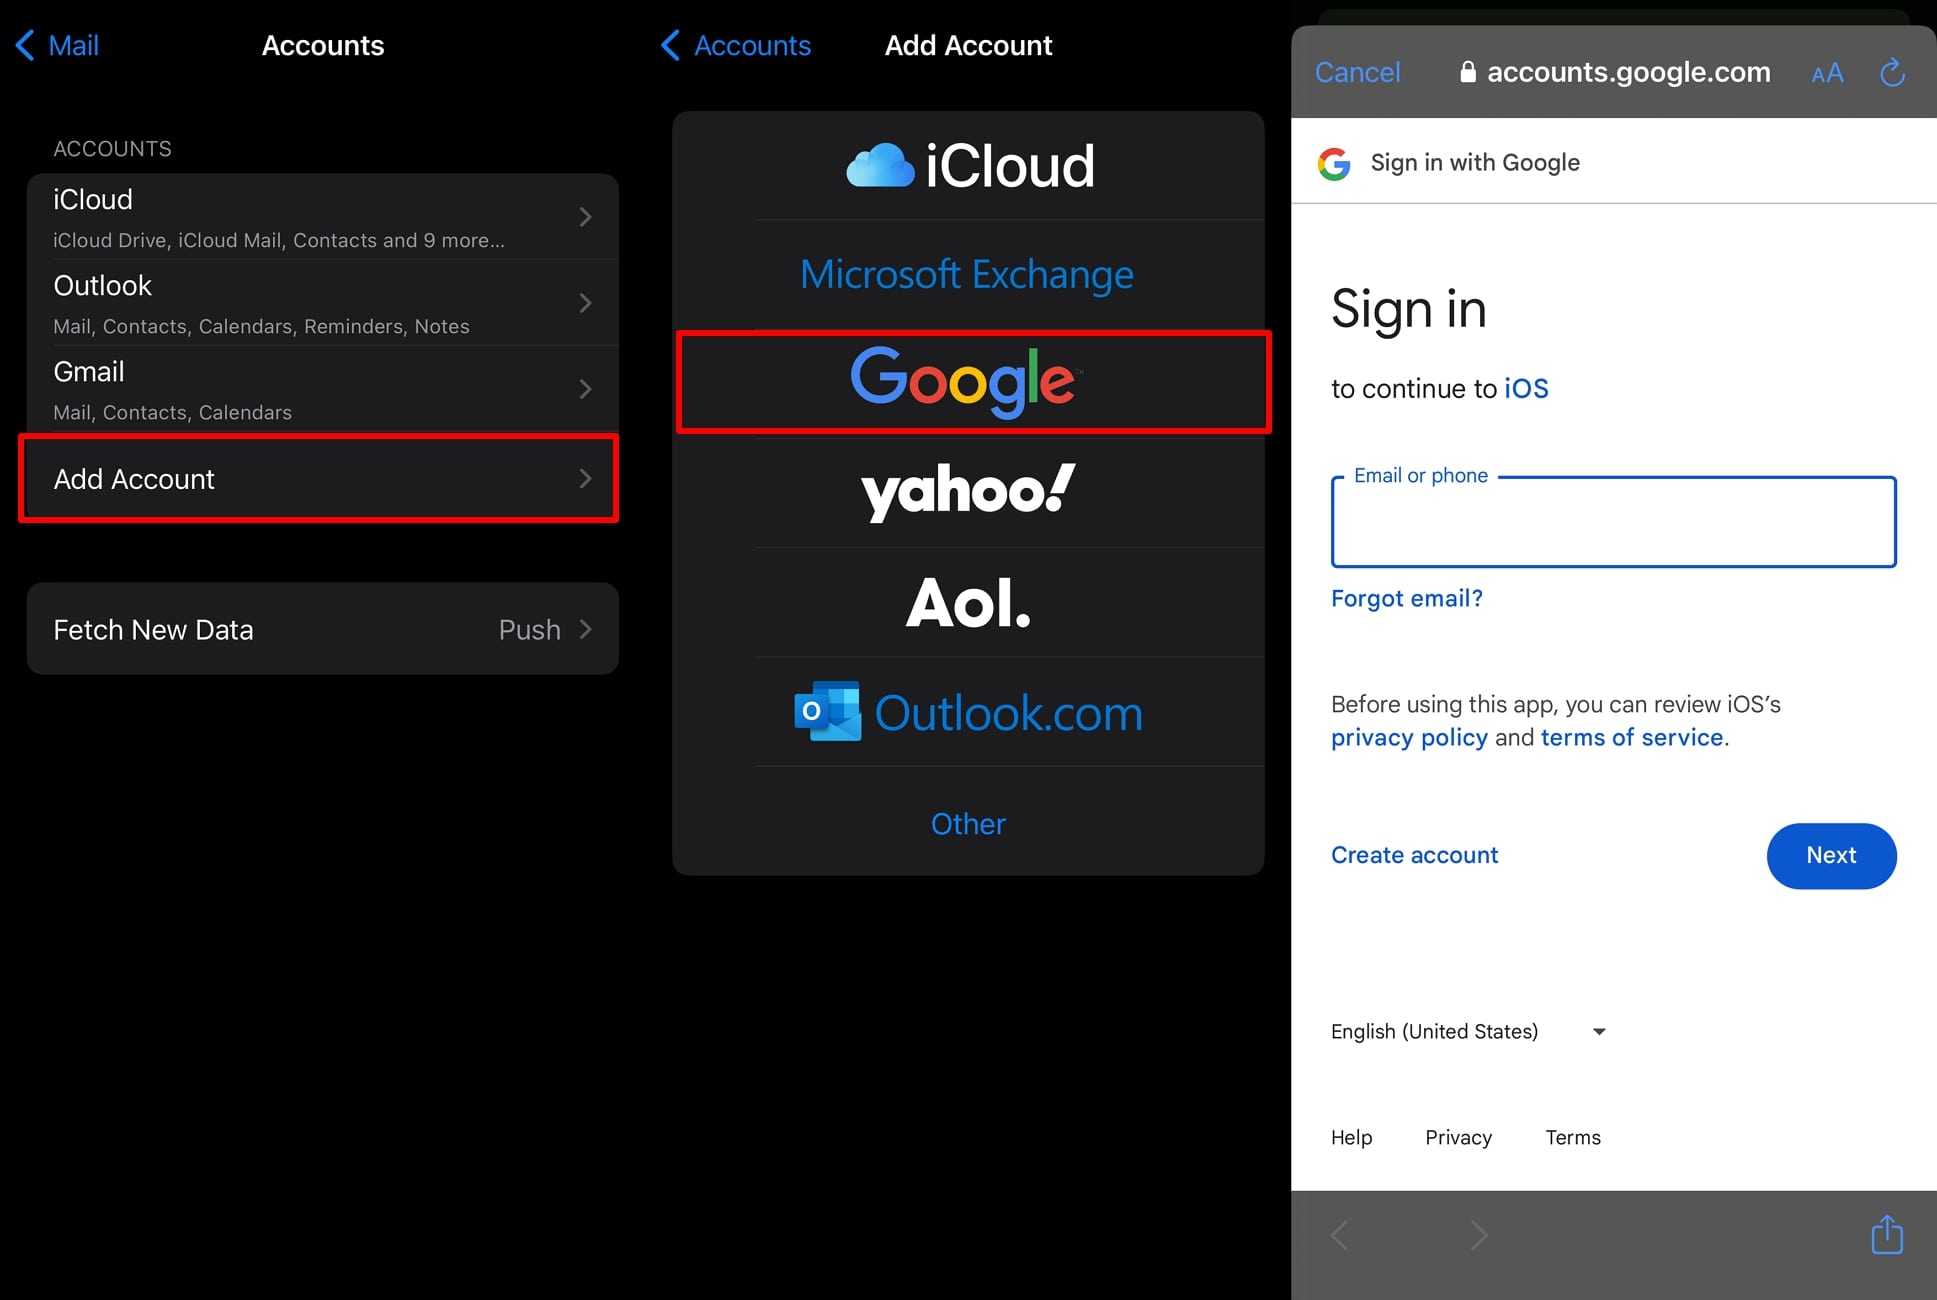The image size is (1937, 1300).
Task: Tap the share icon at bottom right
Action: tap(1886, 1235)
